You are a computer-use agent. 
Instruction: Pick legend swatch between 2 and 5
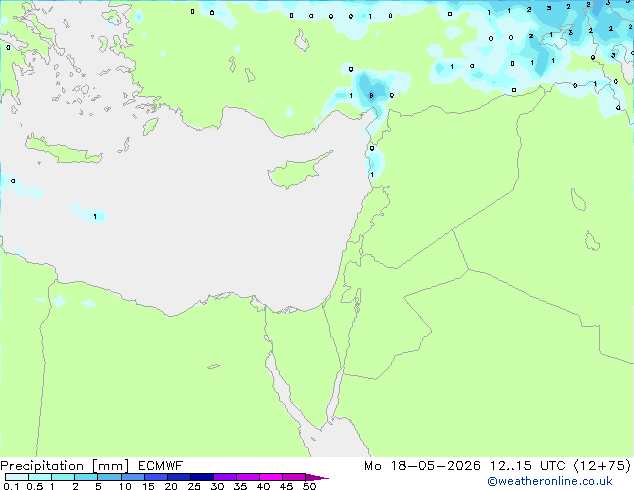pyautogui.click(x=86, y=477)
